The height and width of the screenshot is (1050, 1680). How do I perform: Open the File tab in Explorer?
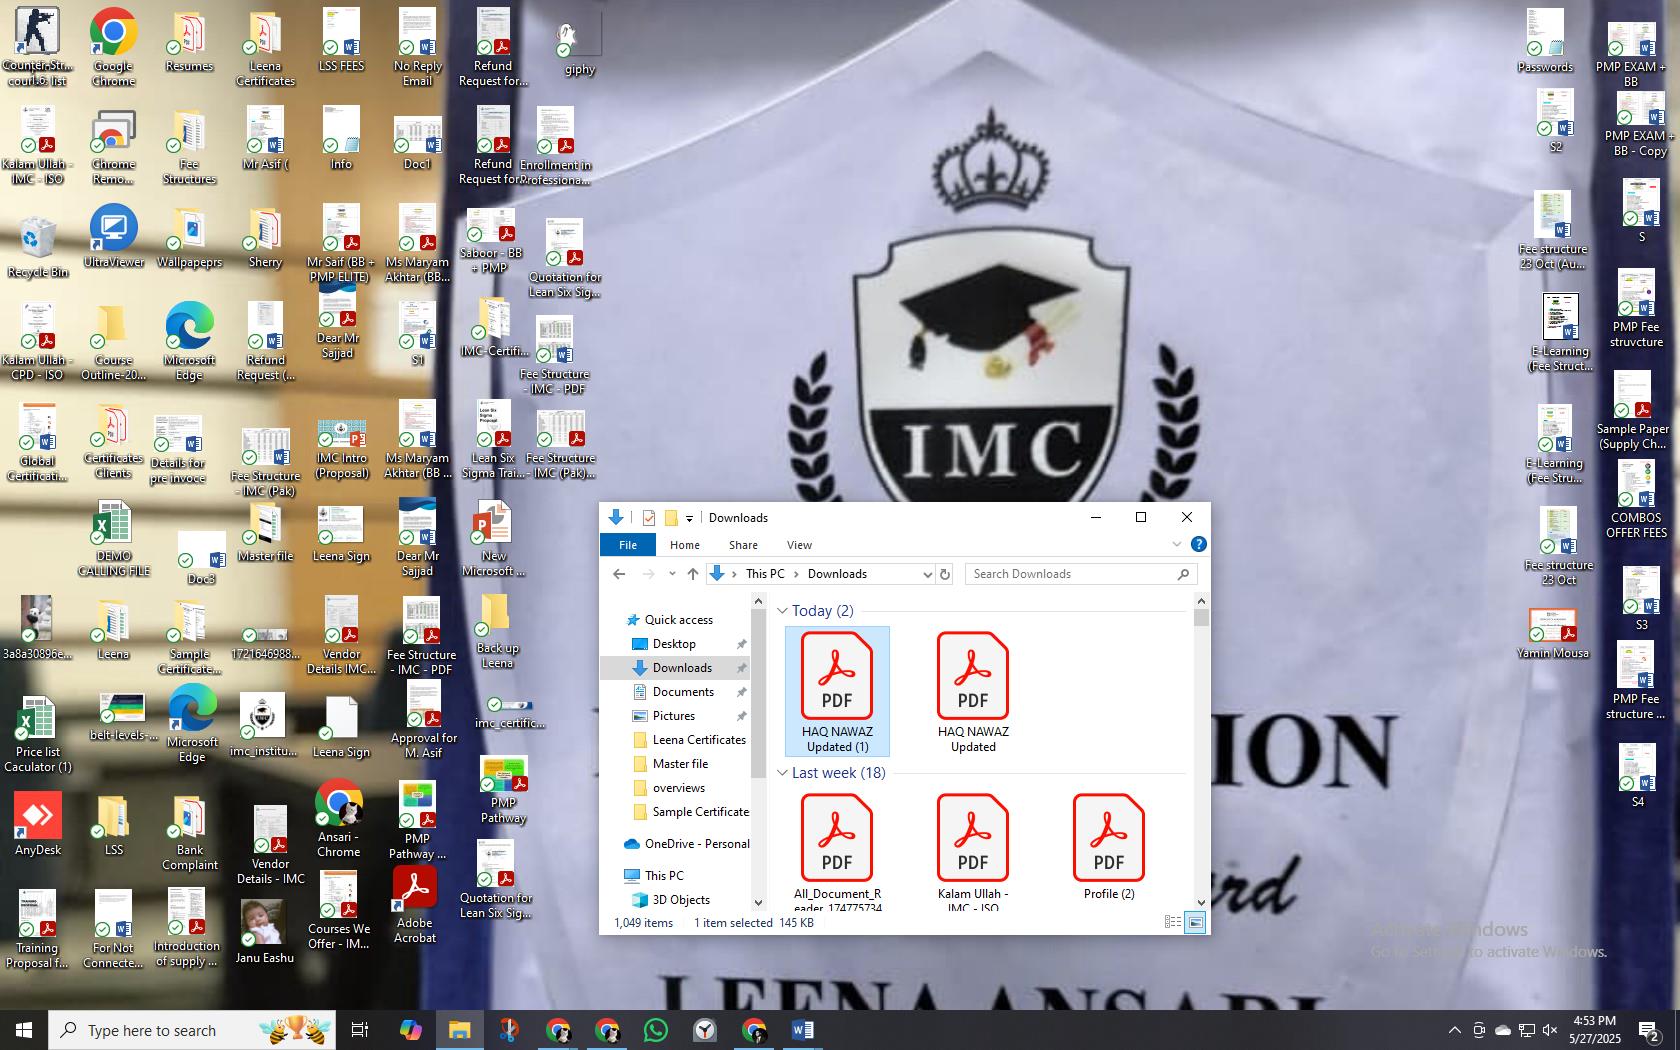(628, 545)
